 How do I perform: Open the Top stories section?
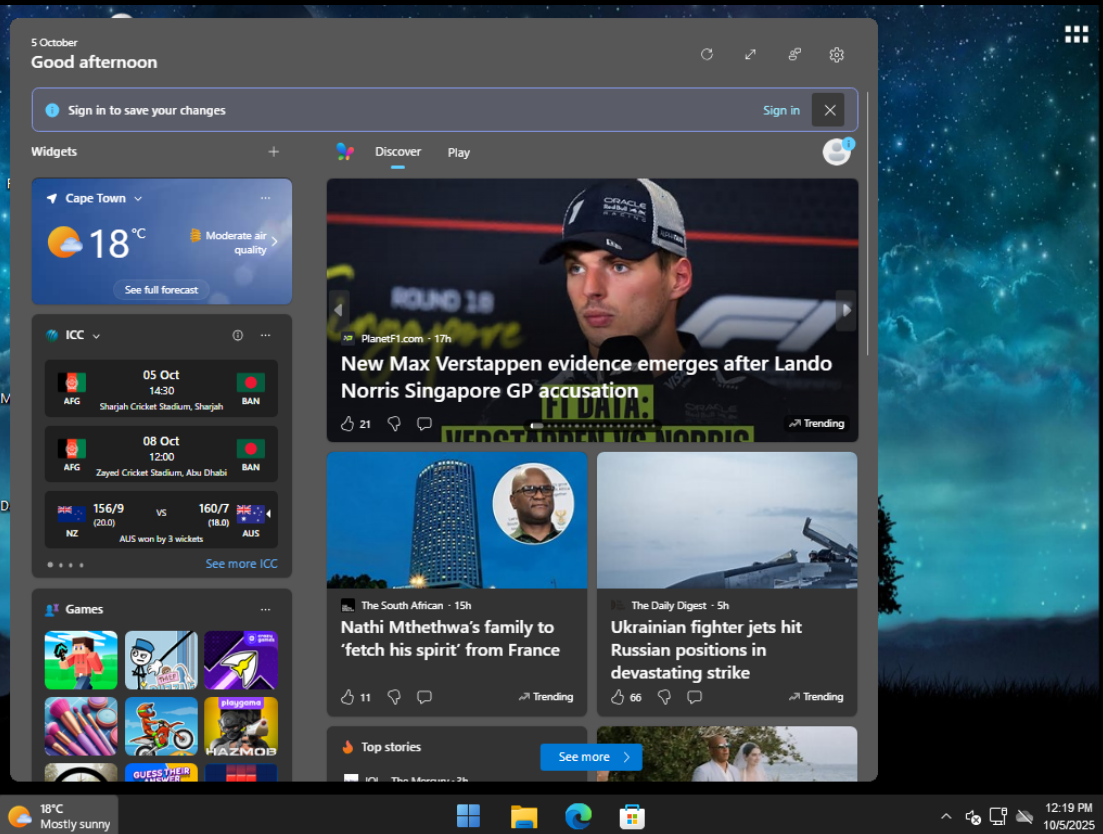click(391, 747)
